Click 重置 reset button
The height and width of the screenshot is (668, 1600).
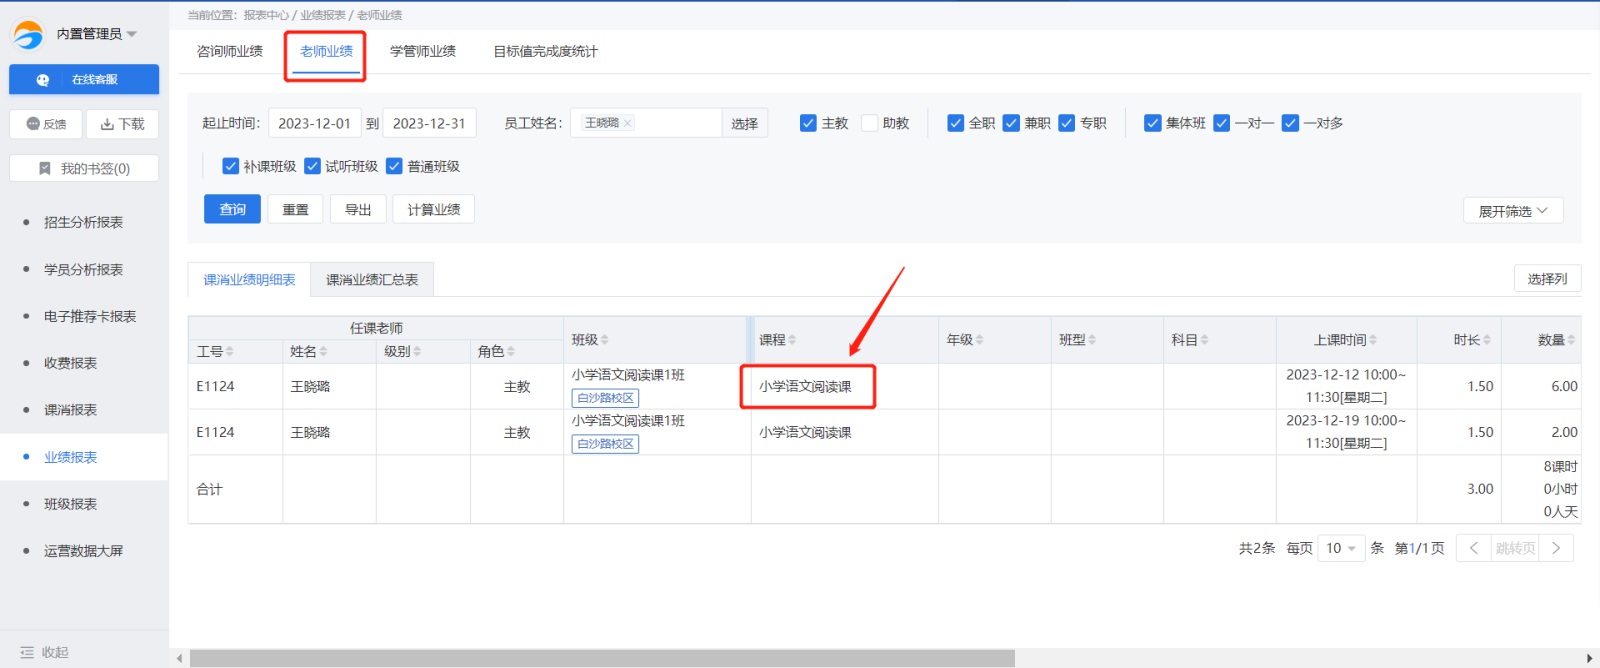click(295, 209)
